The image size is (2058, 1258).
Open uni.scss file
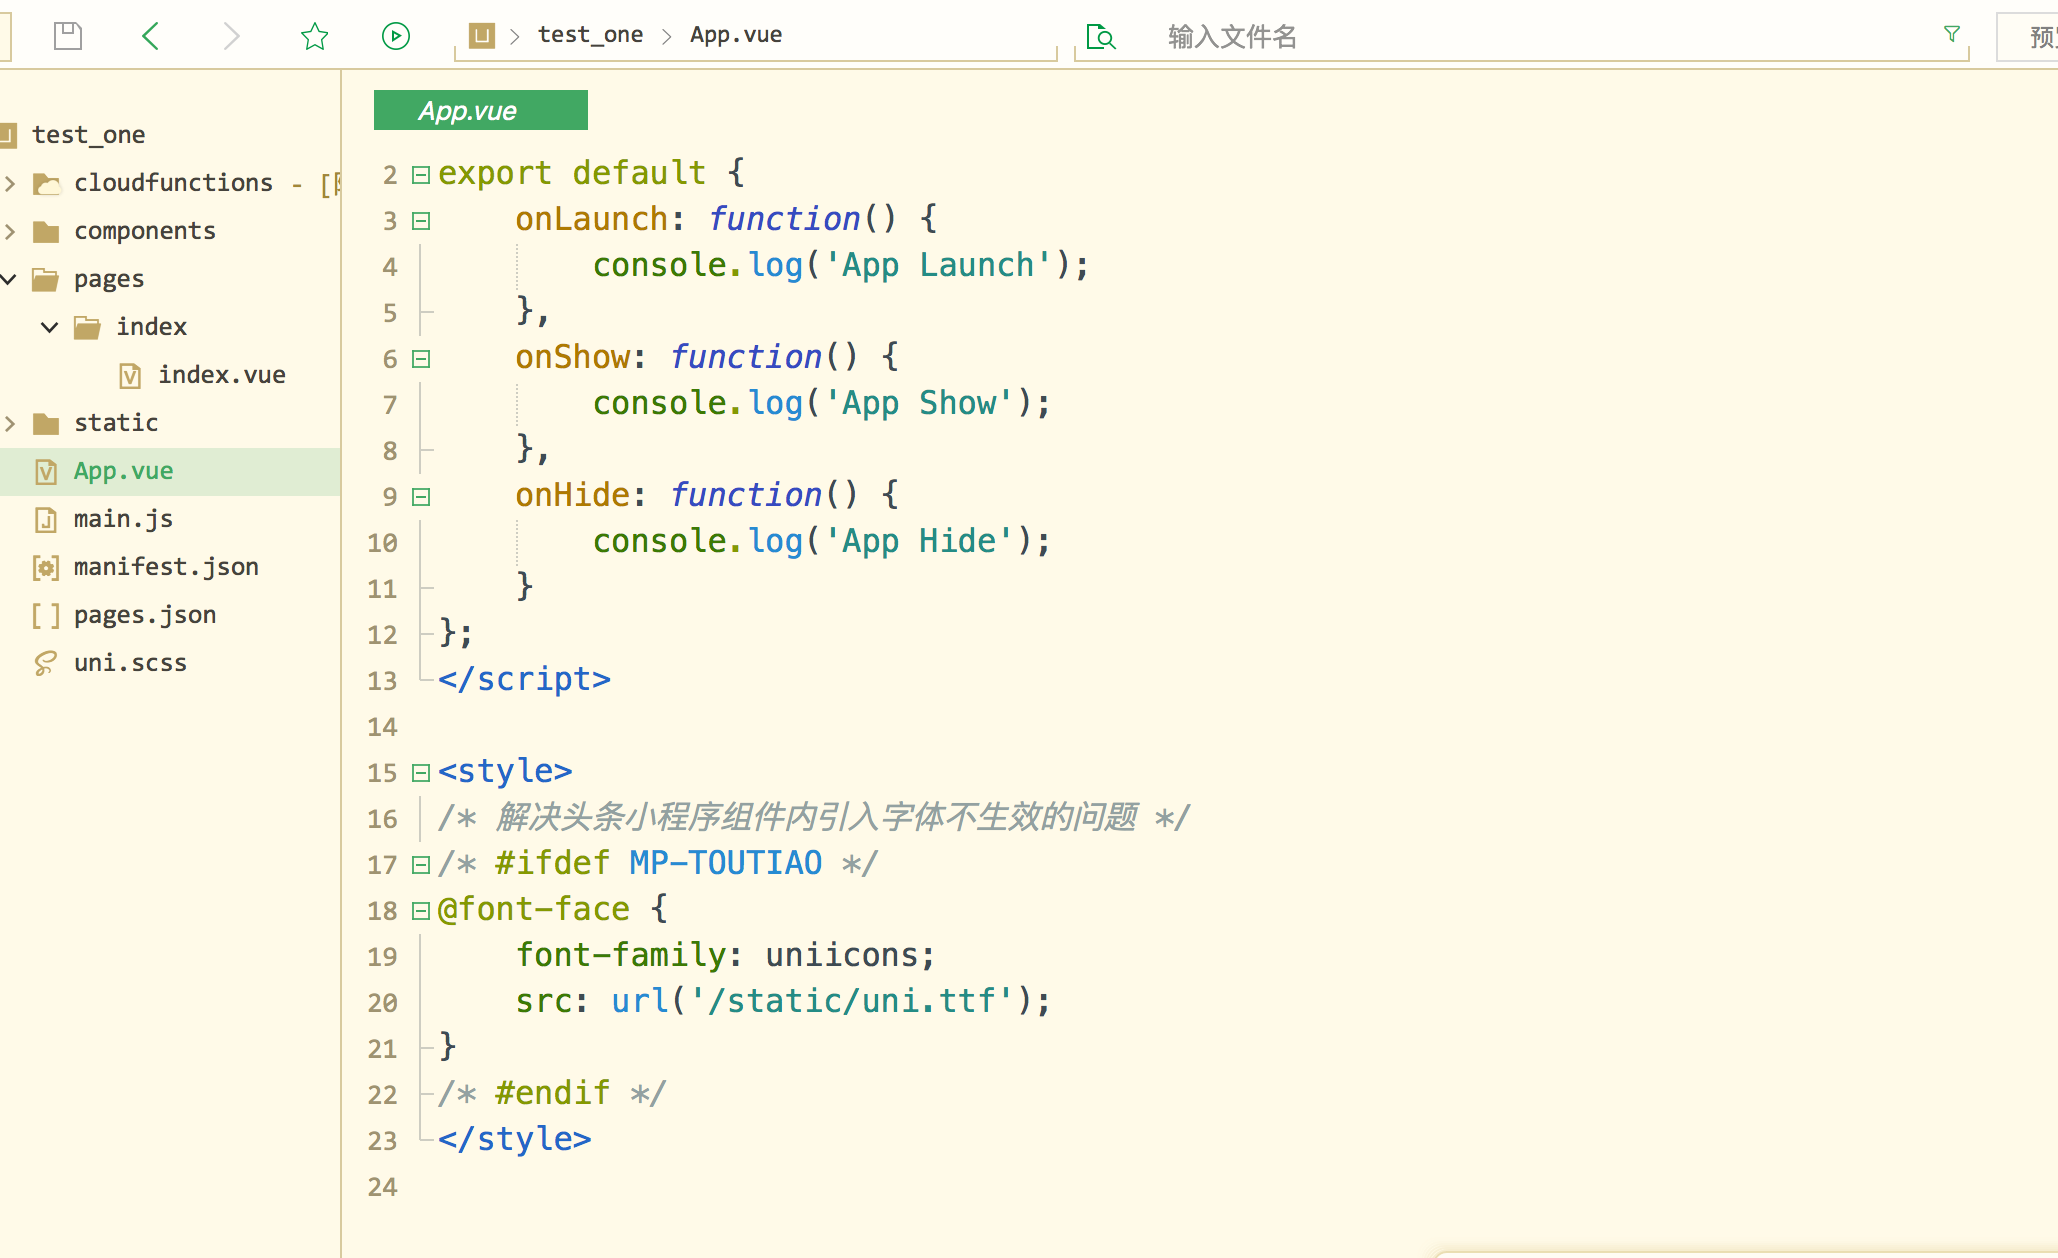(x=130, y=663)
